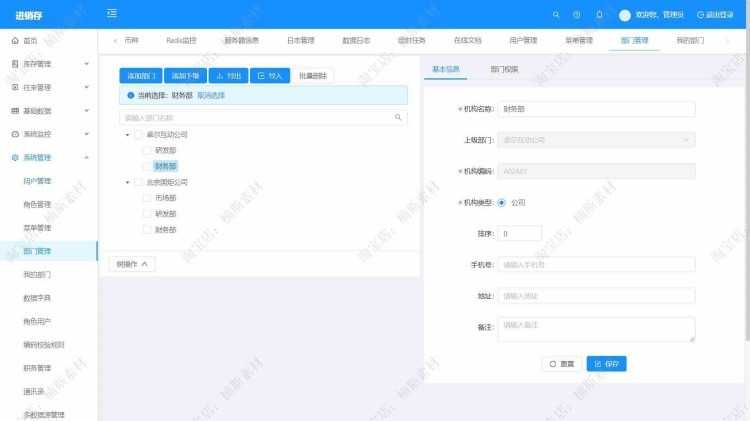Click into the 手机号 field
The width and height of the screenshot is (750, 421).
click(x=596, y=265)
